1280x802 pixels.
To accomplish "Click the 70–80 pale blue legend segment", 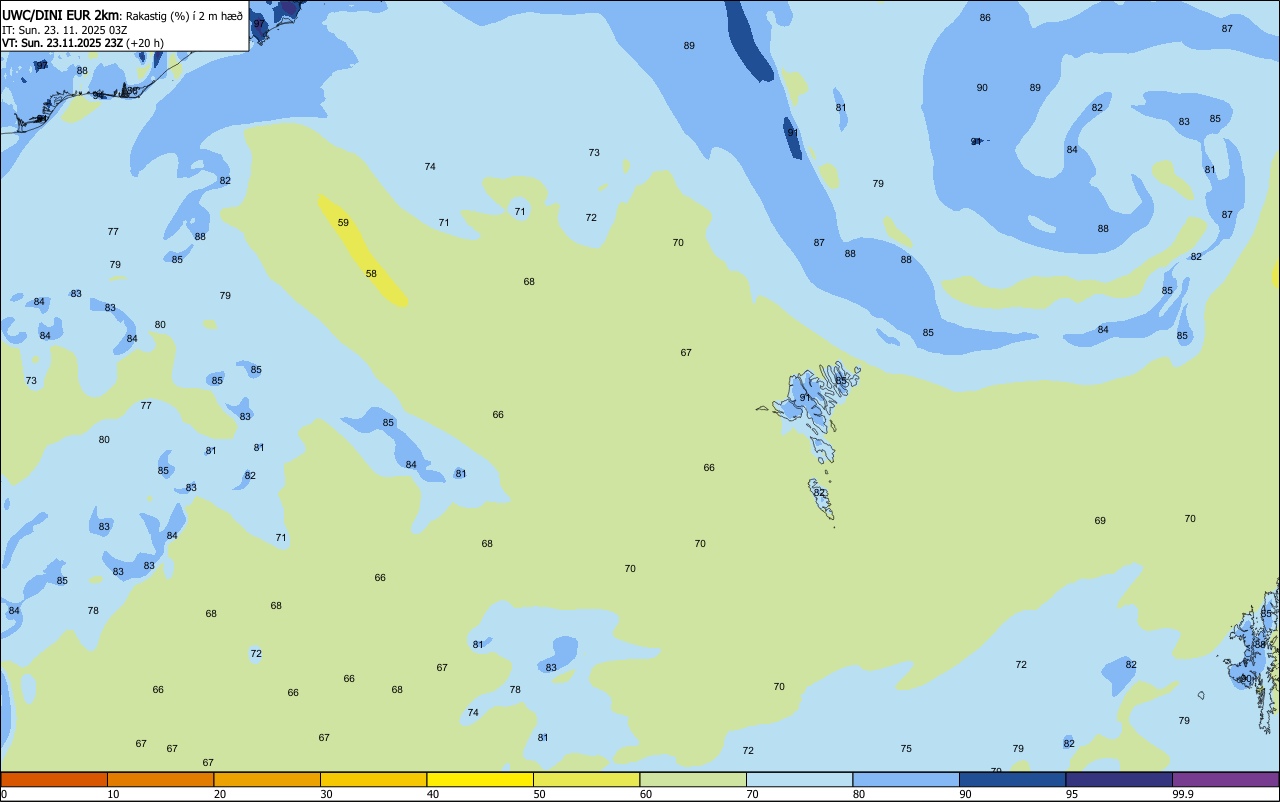I will point(799,779).
